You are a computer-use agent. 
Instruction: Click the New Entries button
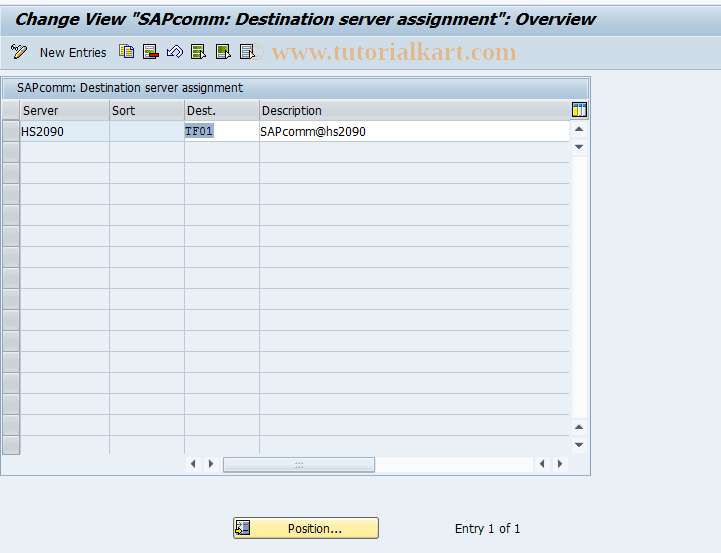[73, 52]
